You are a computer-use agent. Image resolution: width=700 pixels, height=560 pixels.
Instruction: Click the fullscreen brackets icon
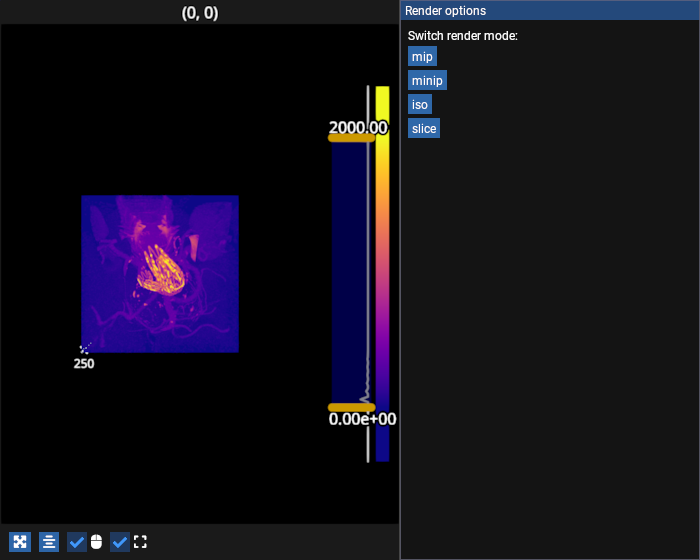pyautogui.click(x=140, y=542)
